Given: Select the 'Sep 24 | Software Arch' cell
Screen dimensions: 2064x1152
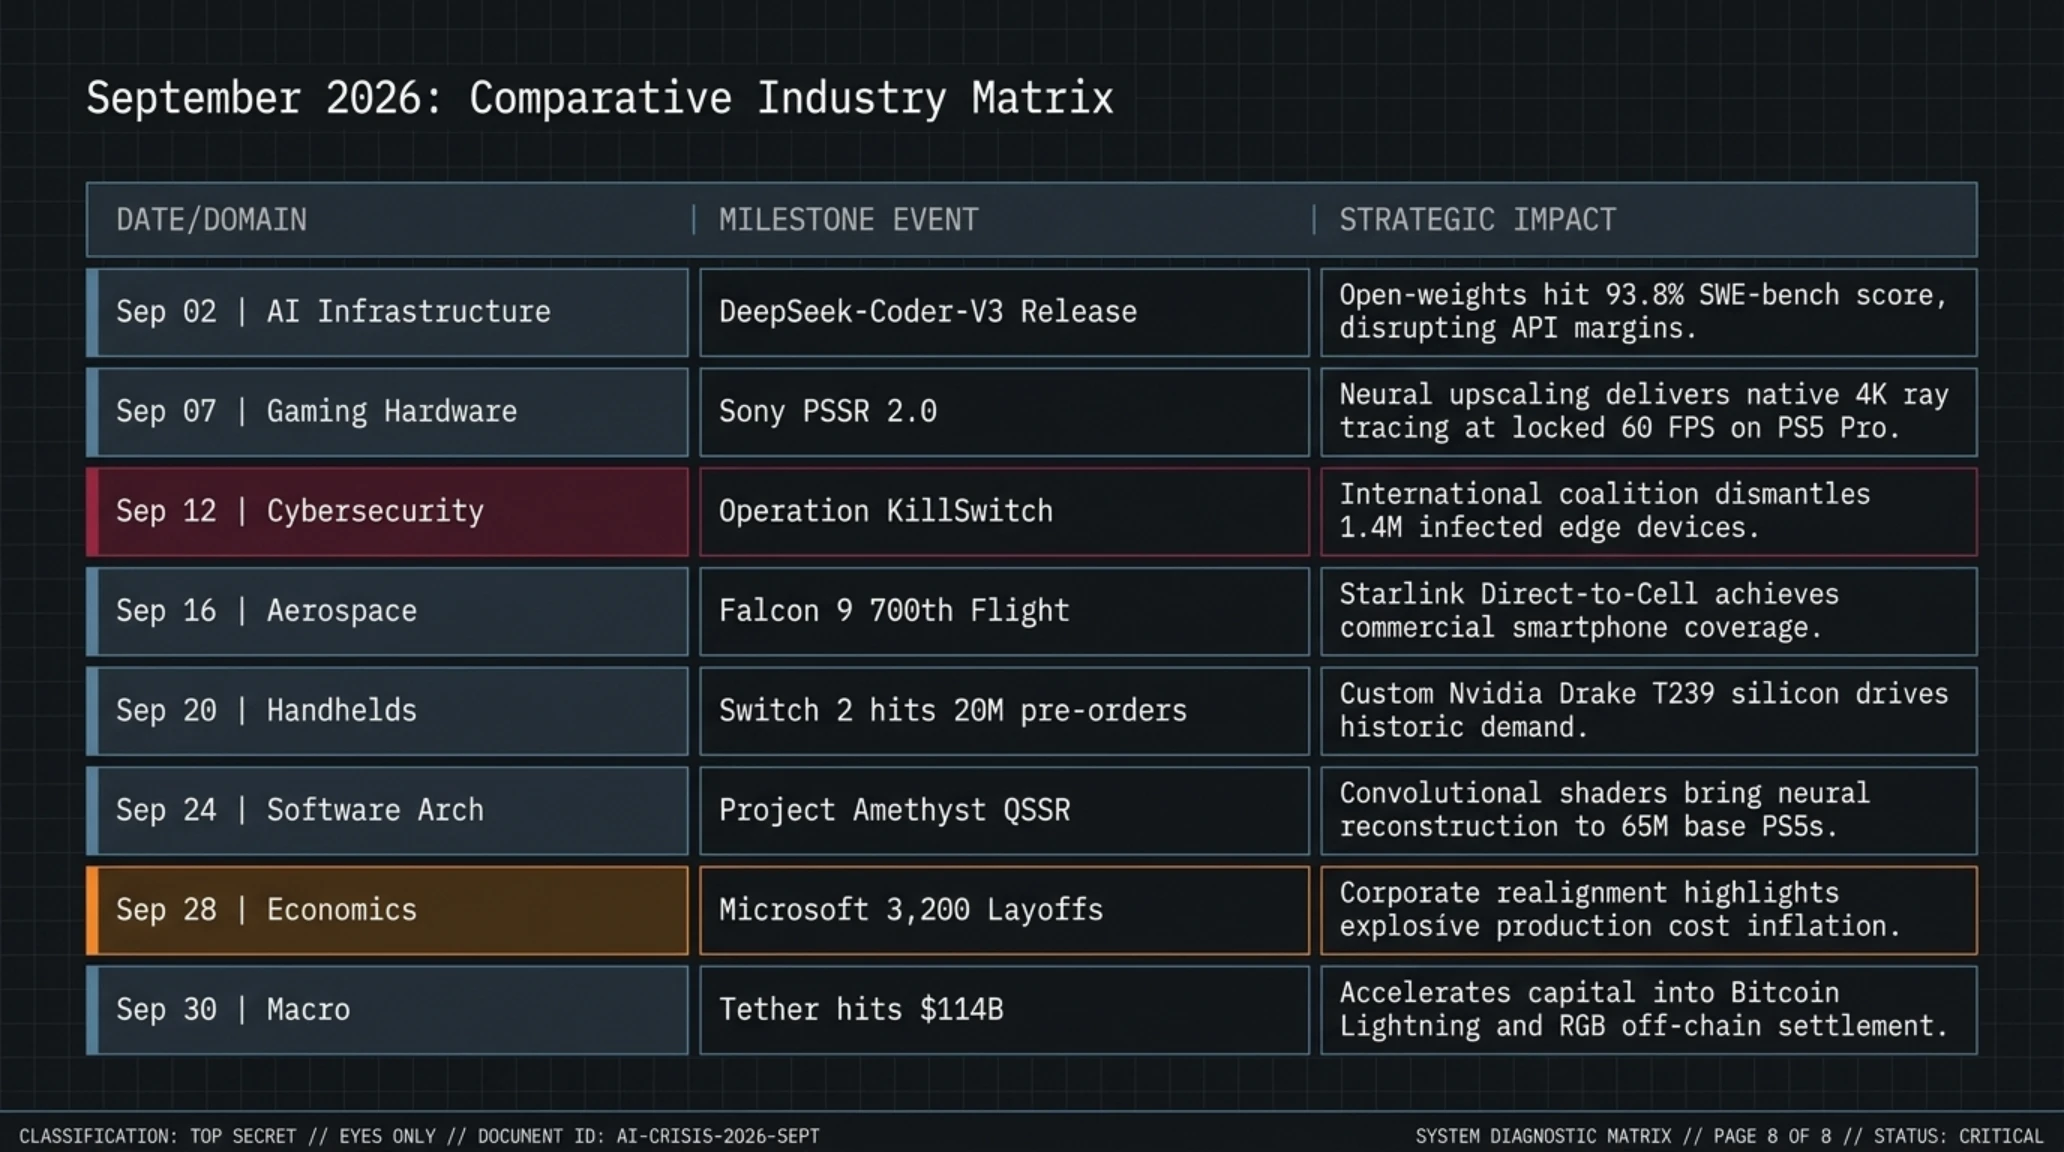Looking at the screenshot, I should click(387, 811).
